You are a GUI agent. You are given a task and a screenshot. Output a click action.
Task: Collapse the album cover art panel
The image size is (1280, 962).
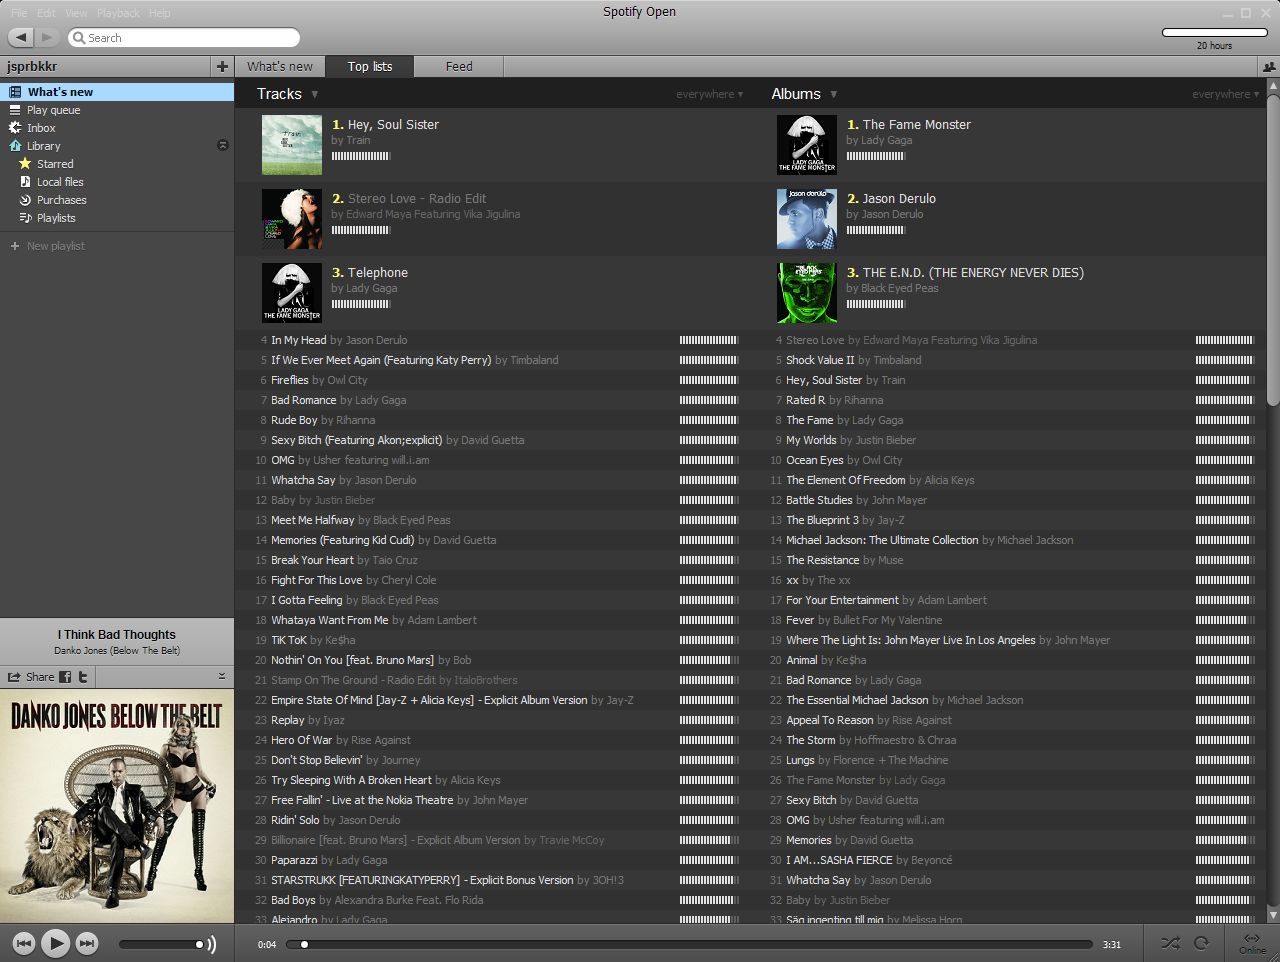point(222,677)
